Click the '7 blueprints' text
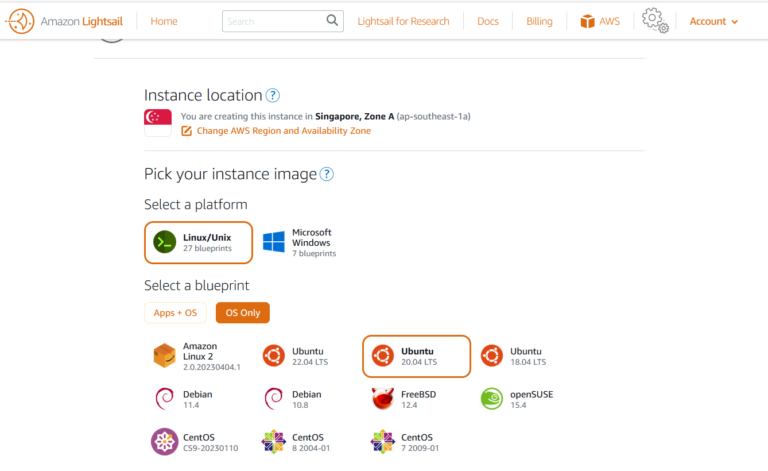 (314, 253)
